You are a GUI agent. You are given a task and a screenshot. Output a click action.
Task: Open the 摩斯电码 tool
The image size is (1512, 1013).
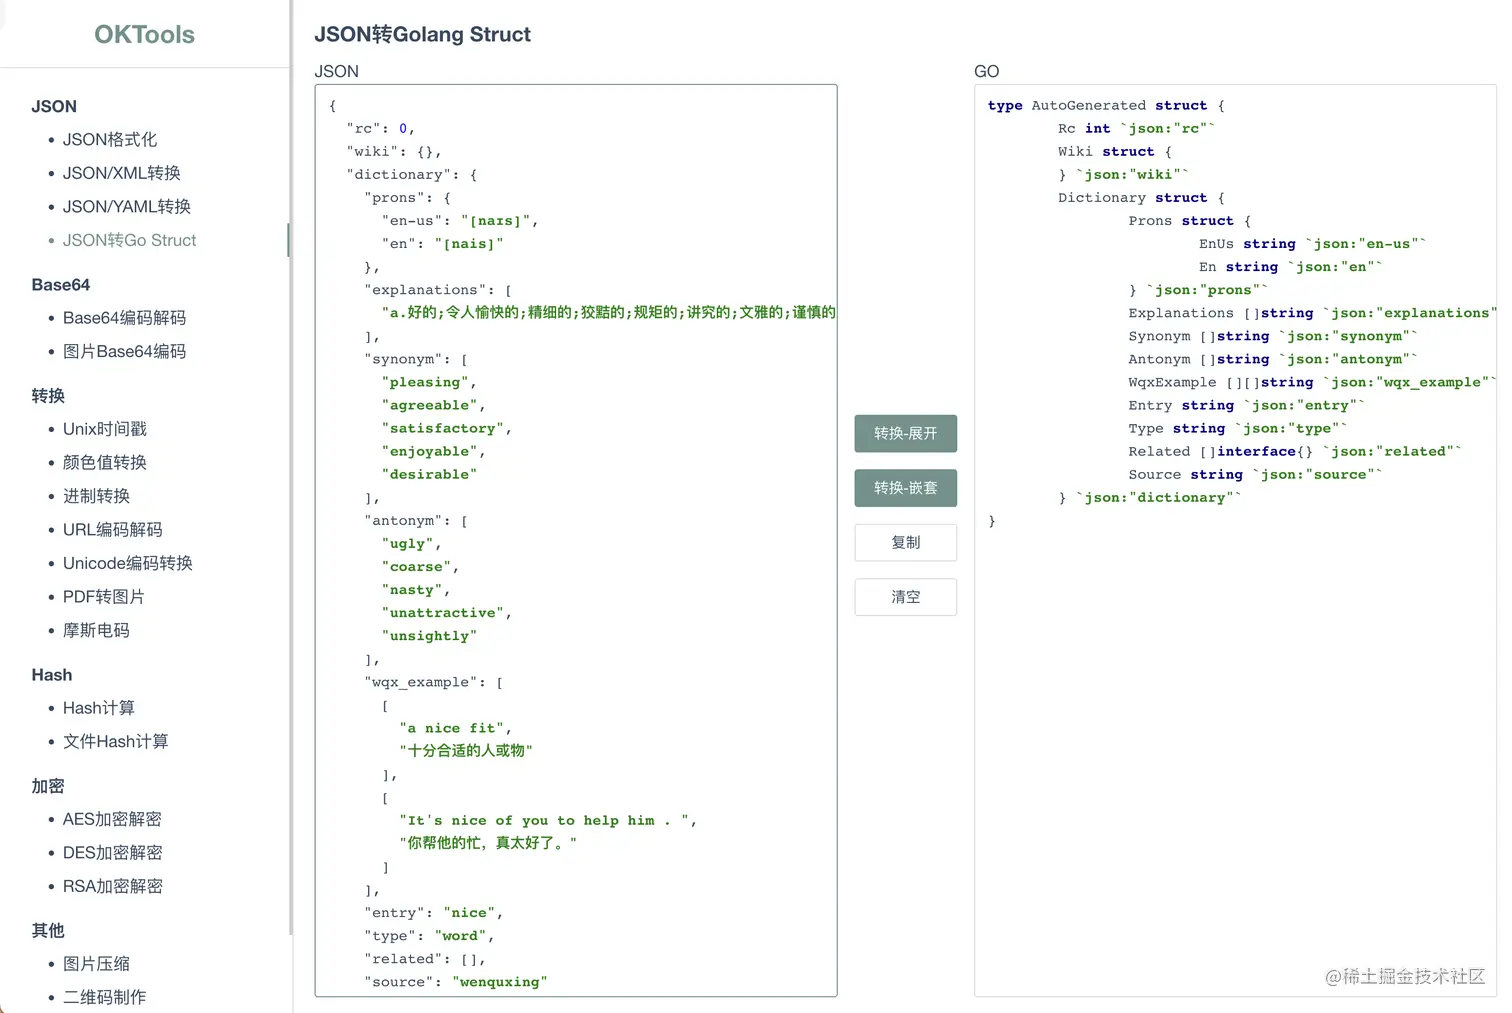click(x=96, y=631)
